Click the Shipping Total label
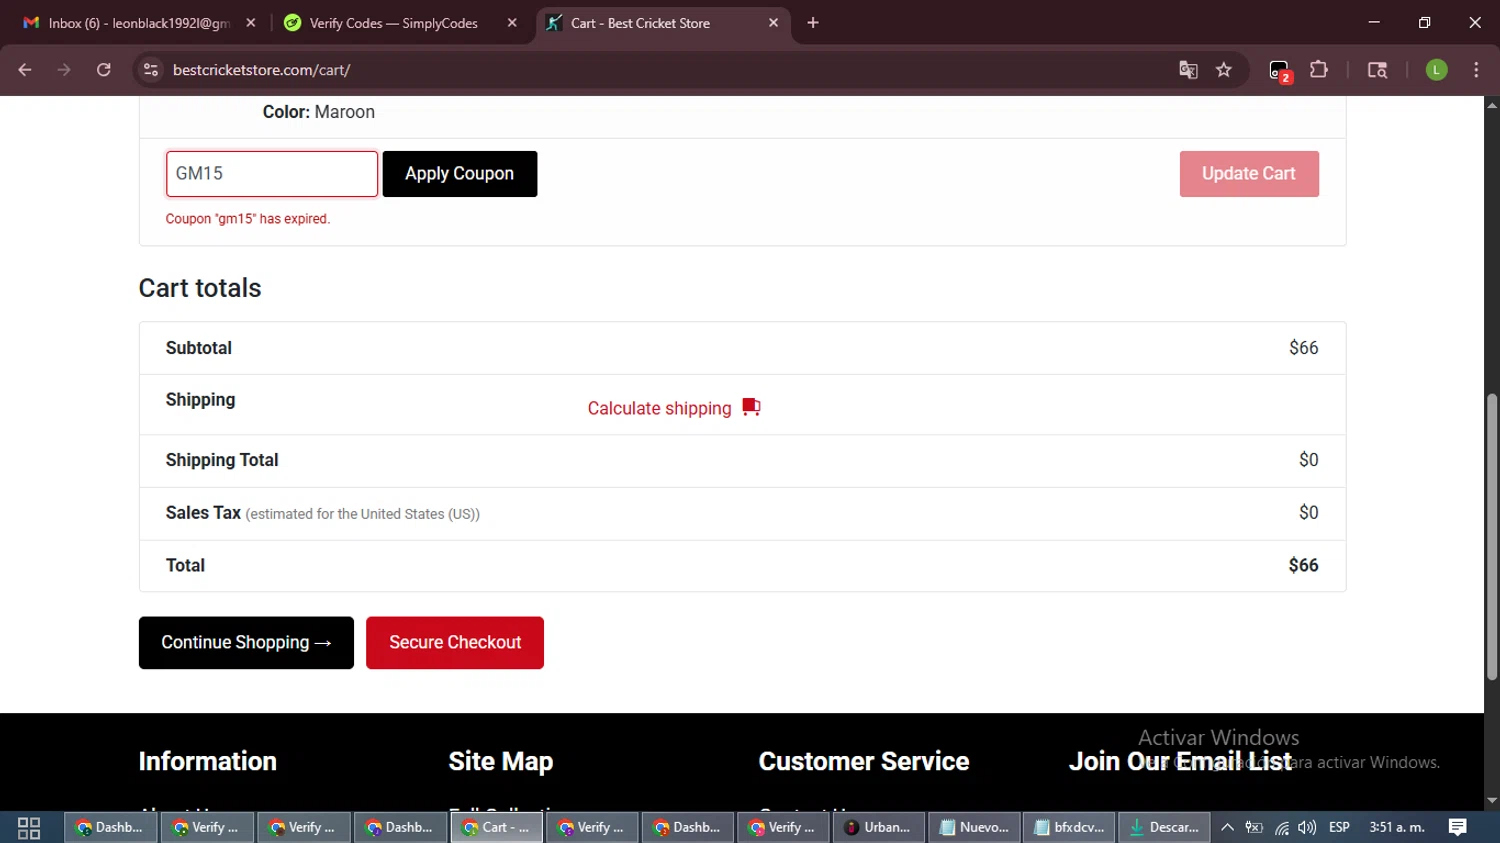The image size is (1500, 843). click(222, 460)
